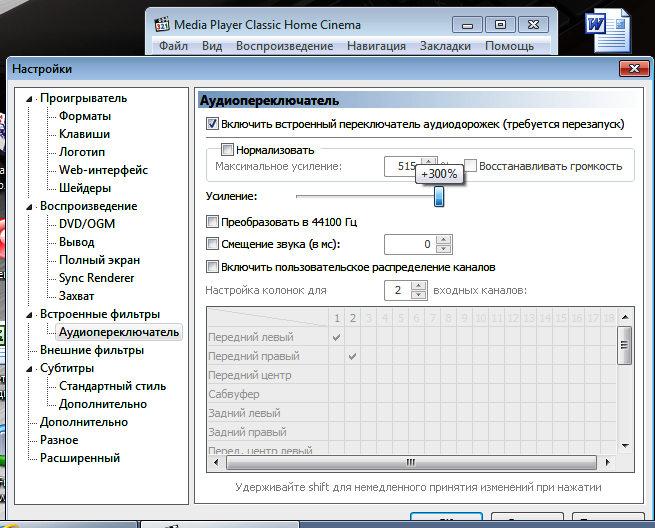Screen dimensions: 655x528
Task: Select Дополнительно under Субтитры
Action: (x=103, y=404)
